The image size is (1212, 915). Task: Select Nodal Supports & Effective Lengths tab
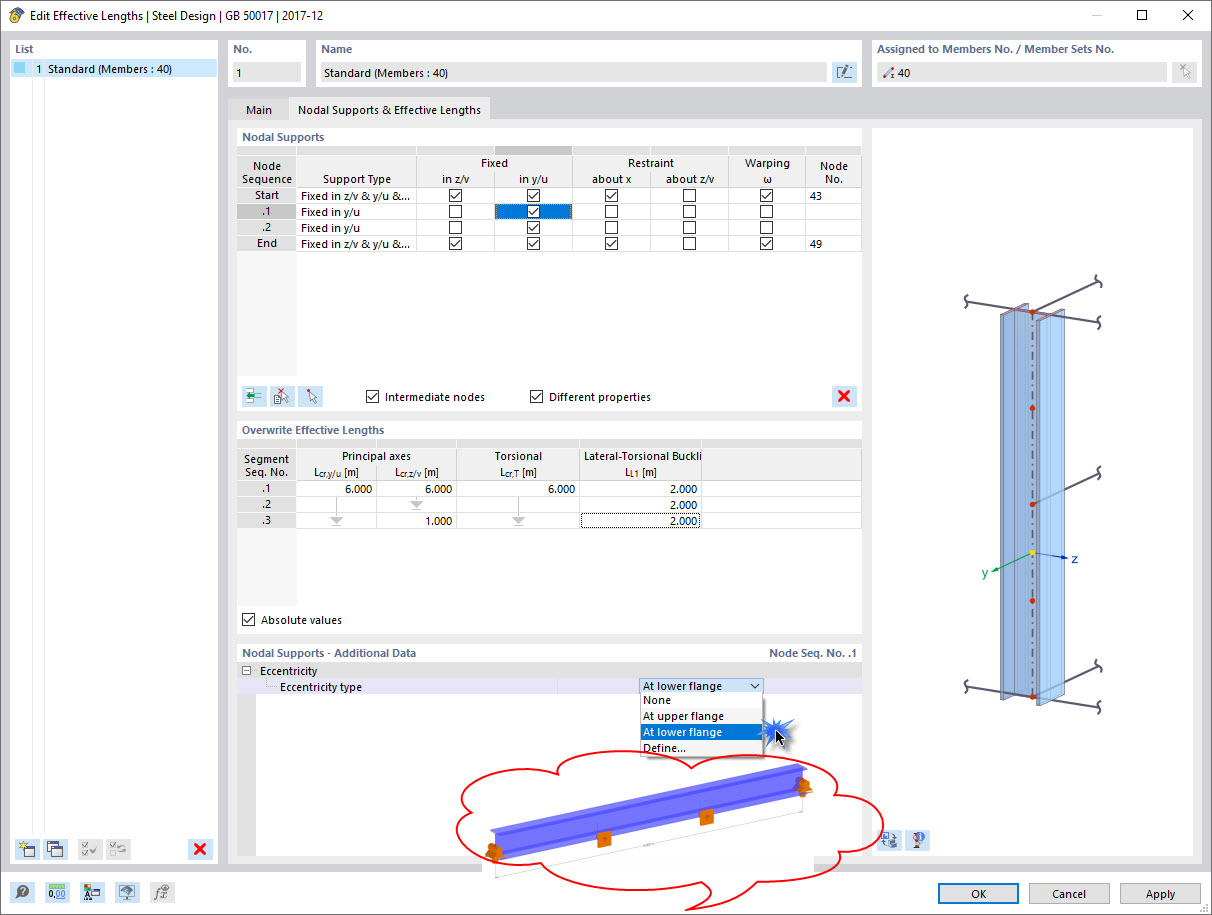(x=389, y=110)
